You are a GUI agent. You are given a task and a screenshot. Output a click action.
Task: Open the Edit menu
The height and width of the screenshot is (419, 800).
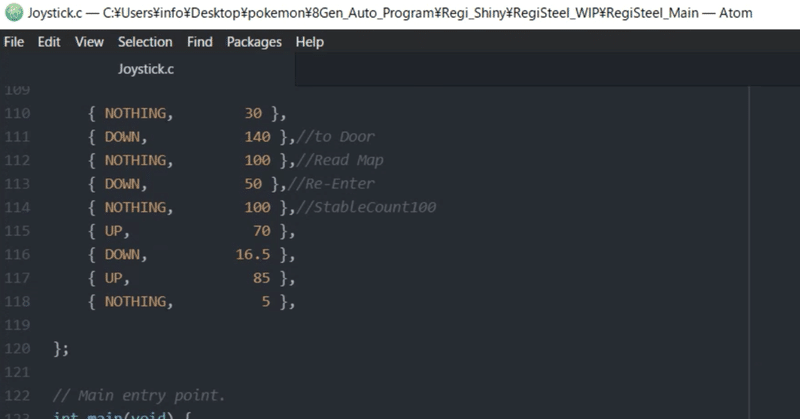tap(49, 42)
